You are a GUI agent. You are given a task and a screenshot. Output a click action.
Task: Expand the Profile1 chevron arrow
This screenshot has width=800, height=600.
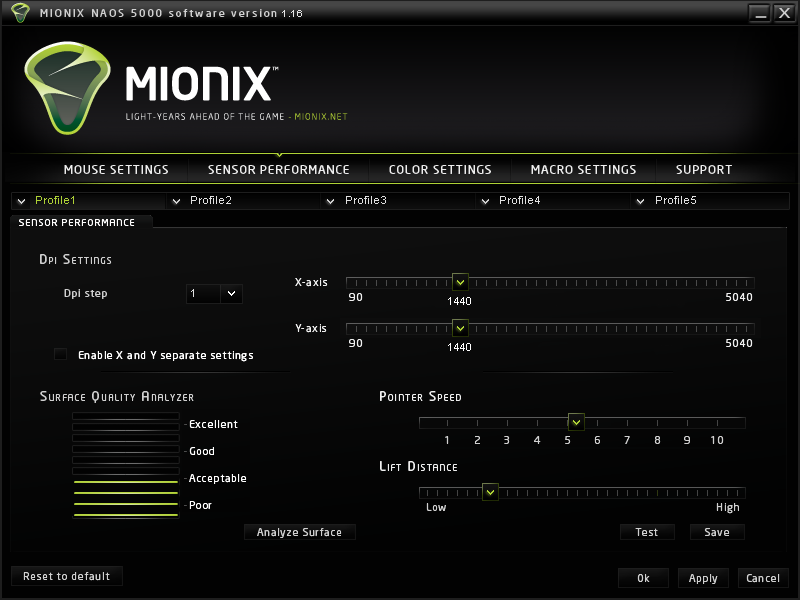pyautogui.click(x=21, y=201)
